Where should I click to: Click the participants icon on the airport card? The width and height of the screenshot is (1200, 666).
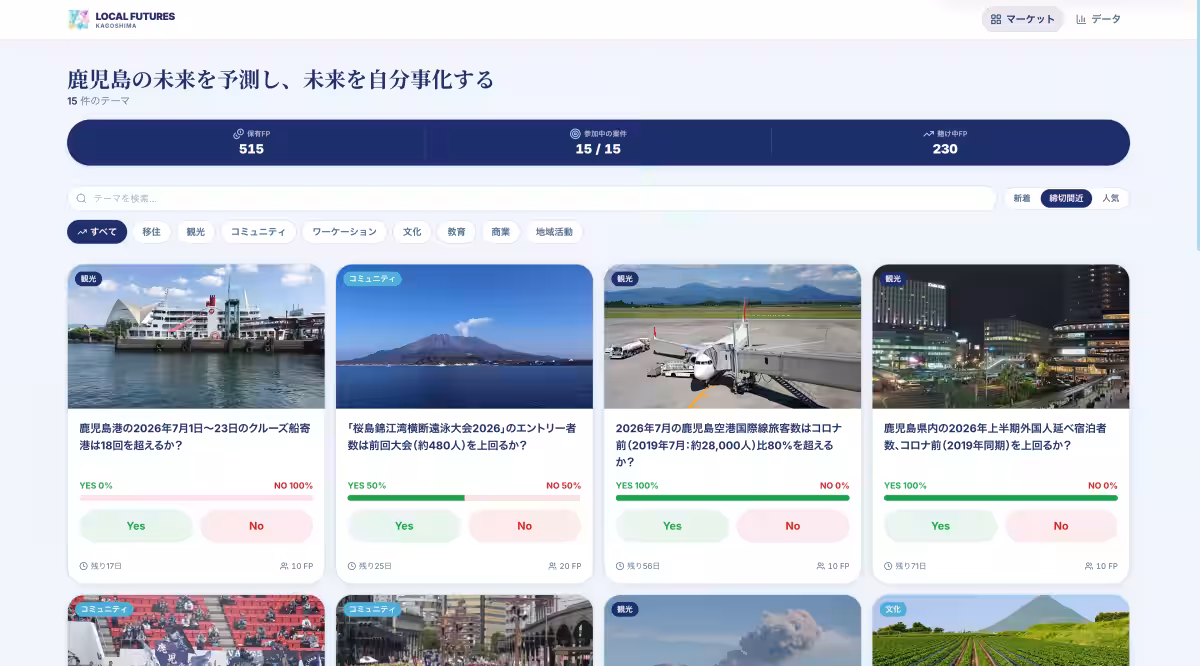click(x=820, y=566)
